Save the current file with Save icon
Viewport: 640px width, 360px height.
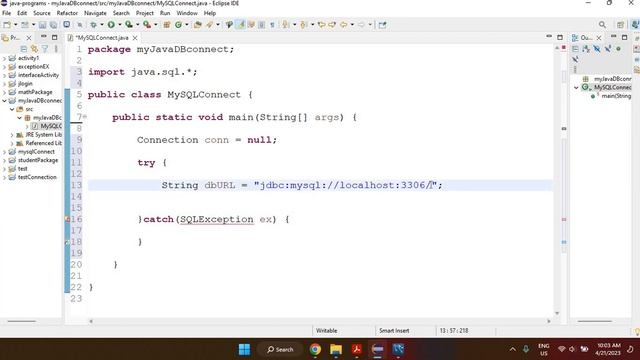coord(42,25)
